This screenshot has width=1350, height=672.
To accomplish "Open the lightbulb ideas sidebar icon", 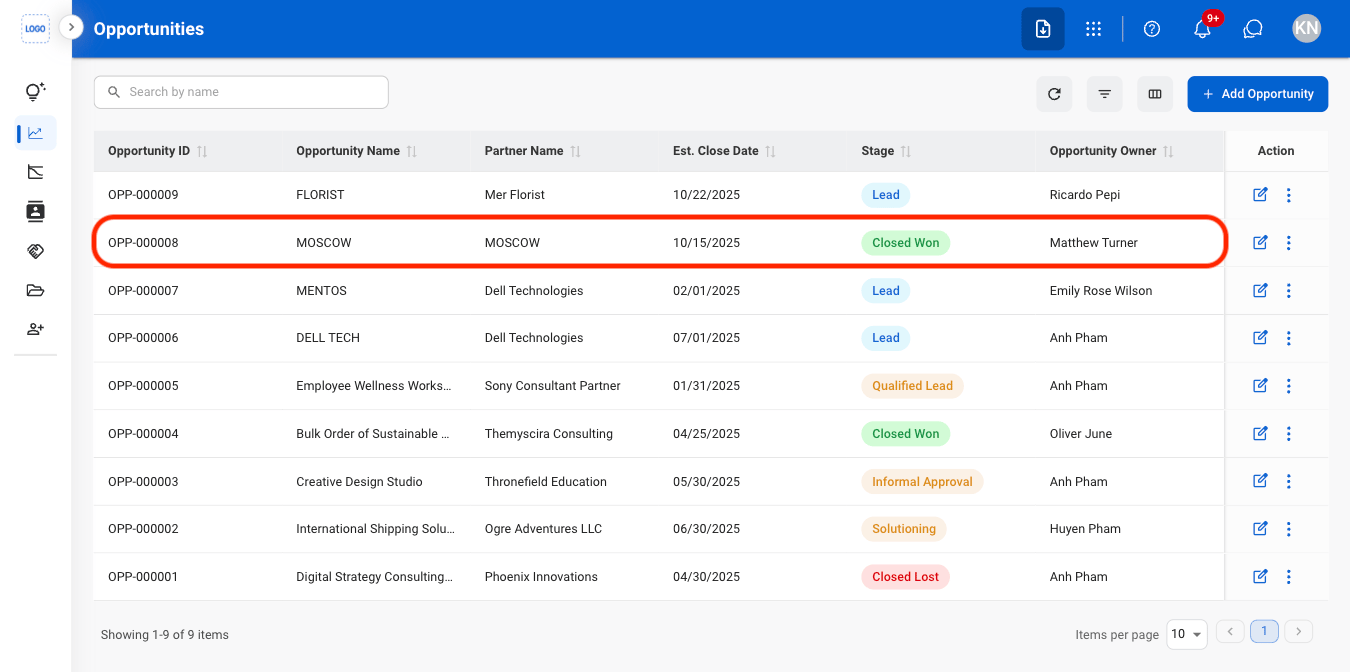I will click(35, 92).
